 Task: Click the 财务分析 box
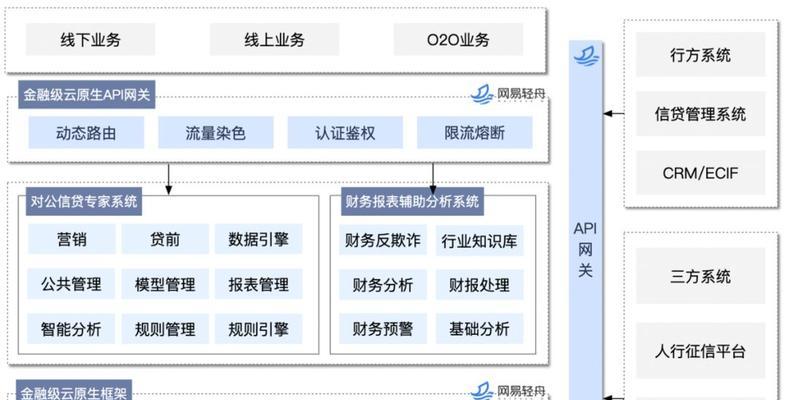382,285
